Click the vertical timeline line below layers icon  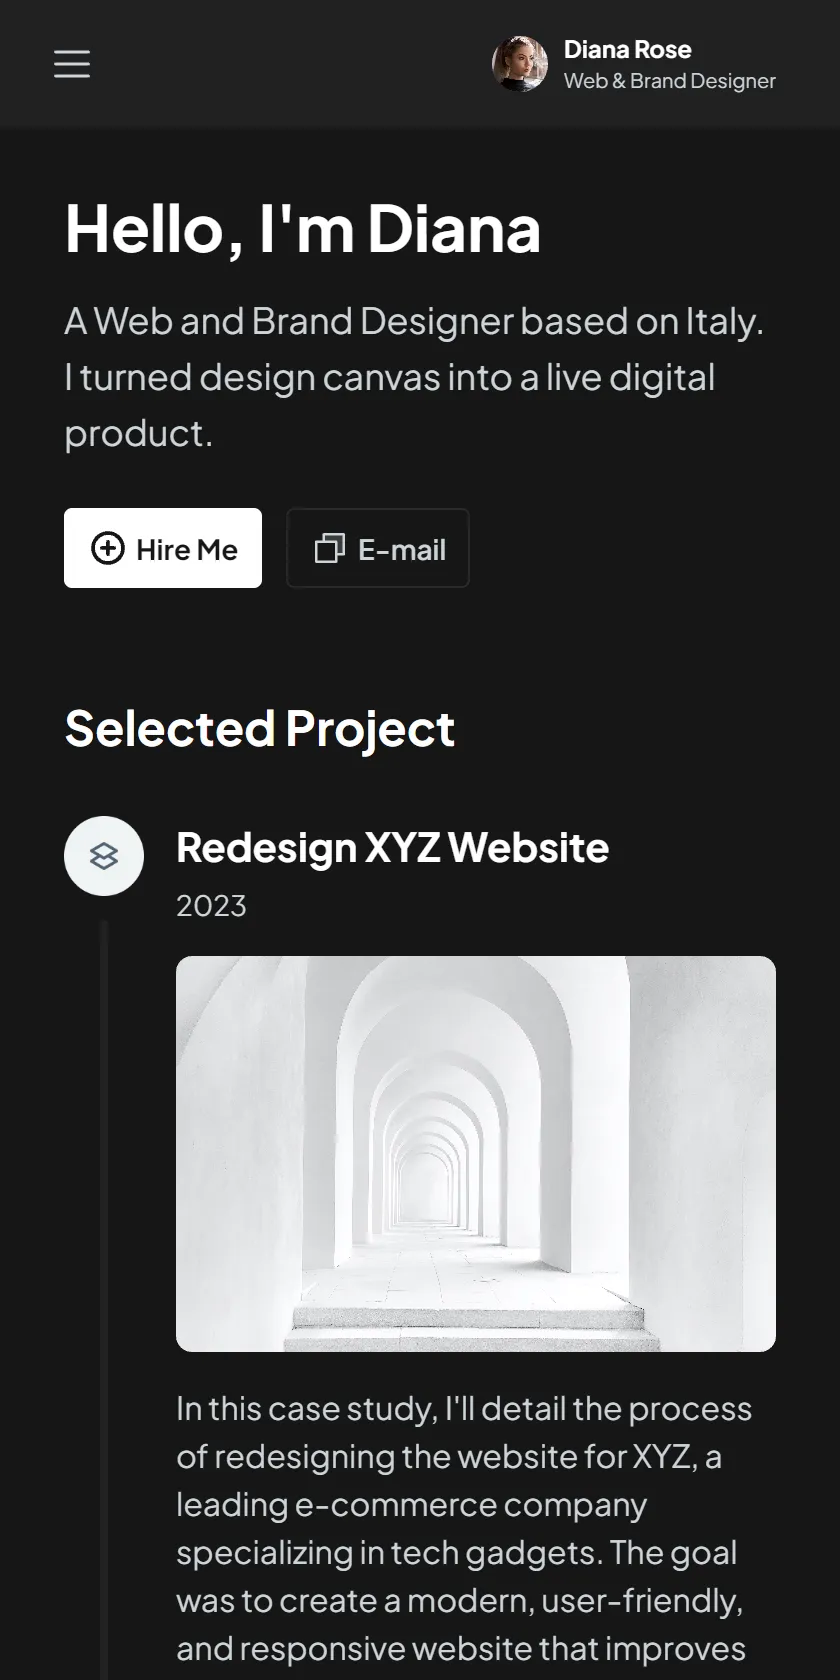click(104, 1300)
